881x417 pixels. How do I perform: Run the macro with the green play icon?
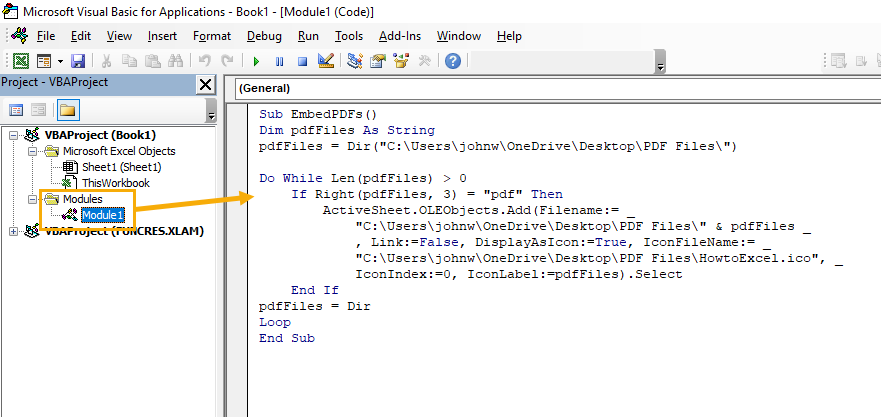point(257,61)
